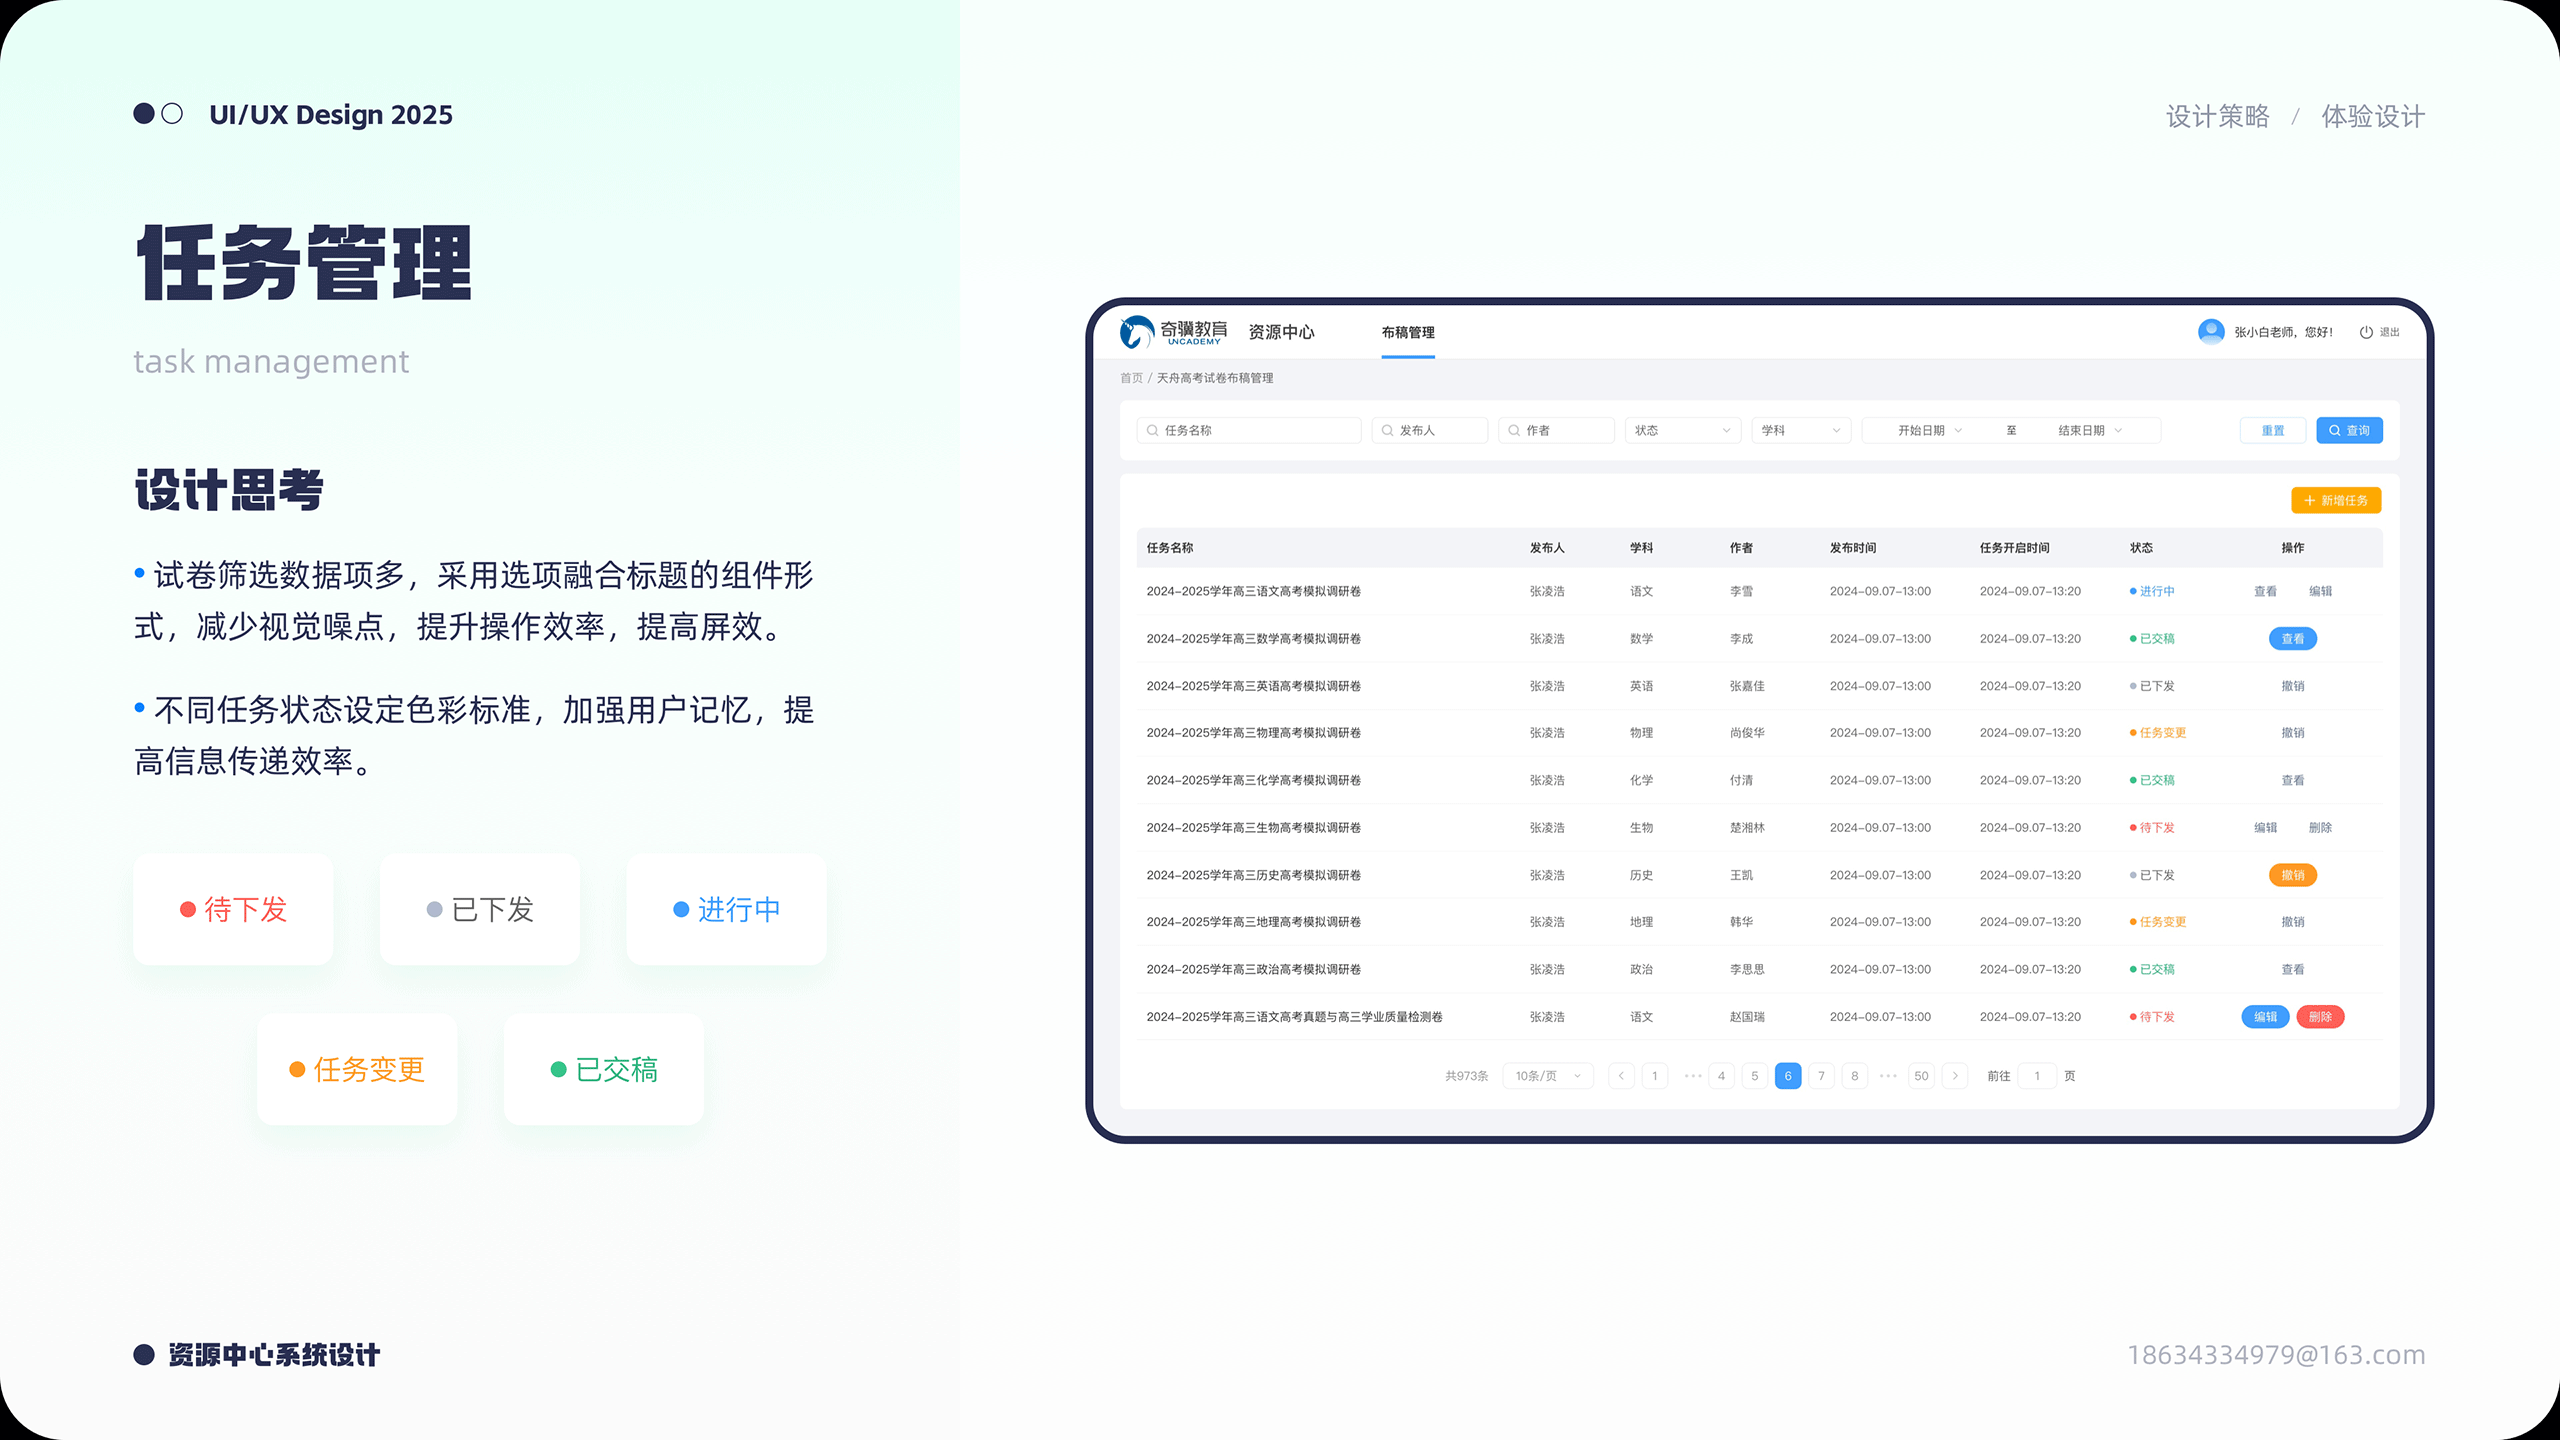Click the user avatar icon
The width and height of the screenshot is (2560, 1440).
click(2211, 331)
